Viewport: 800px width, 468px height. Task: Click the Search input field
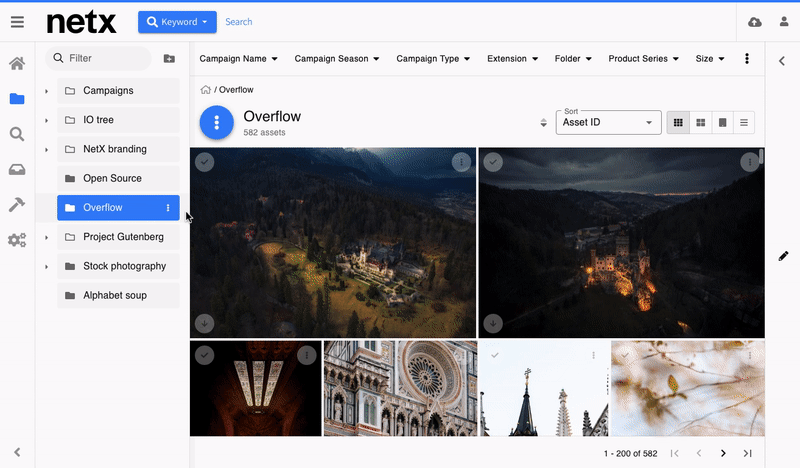(239, 22)
